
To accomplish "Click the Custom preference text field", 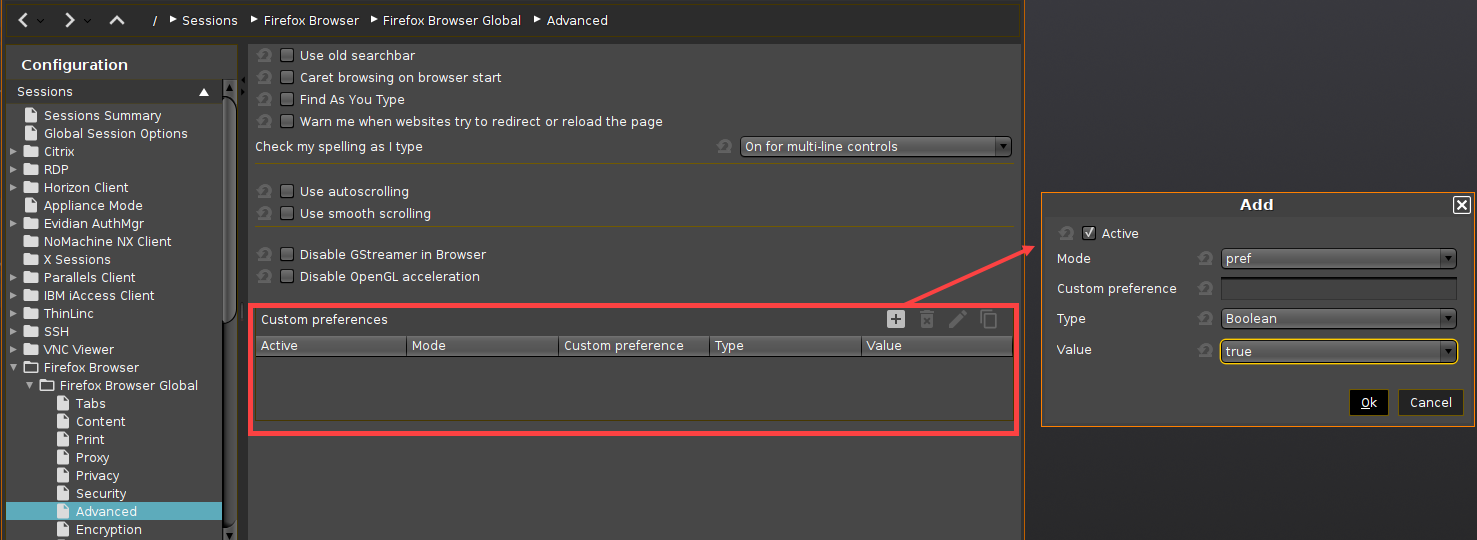I will (1338, 289).
